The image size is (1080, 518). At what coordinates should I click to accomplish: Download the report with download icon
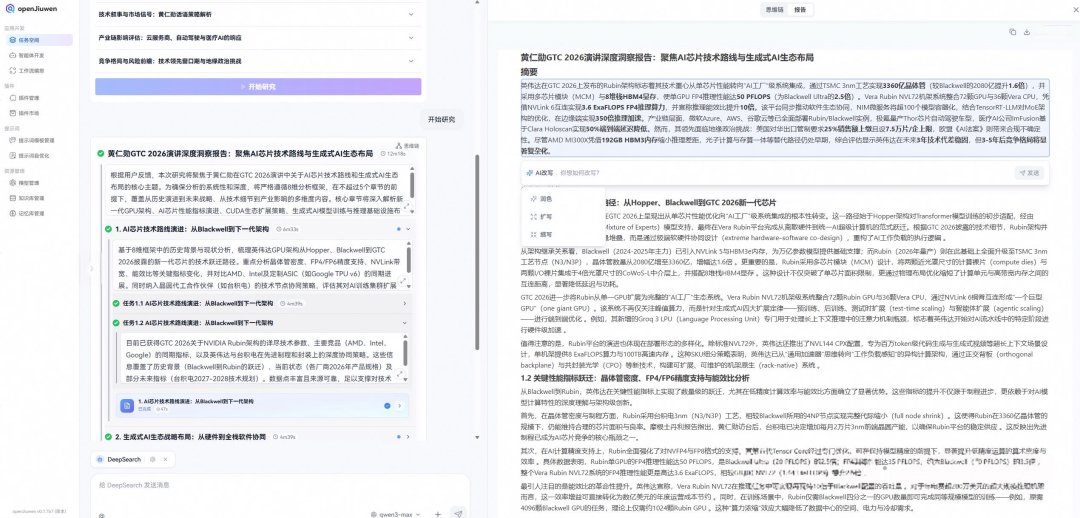[x=1026, y=32]
